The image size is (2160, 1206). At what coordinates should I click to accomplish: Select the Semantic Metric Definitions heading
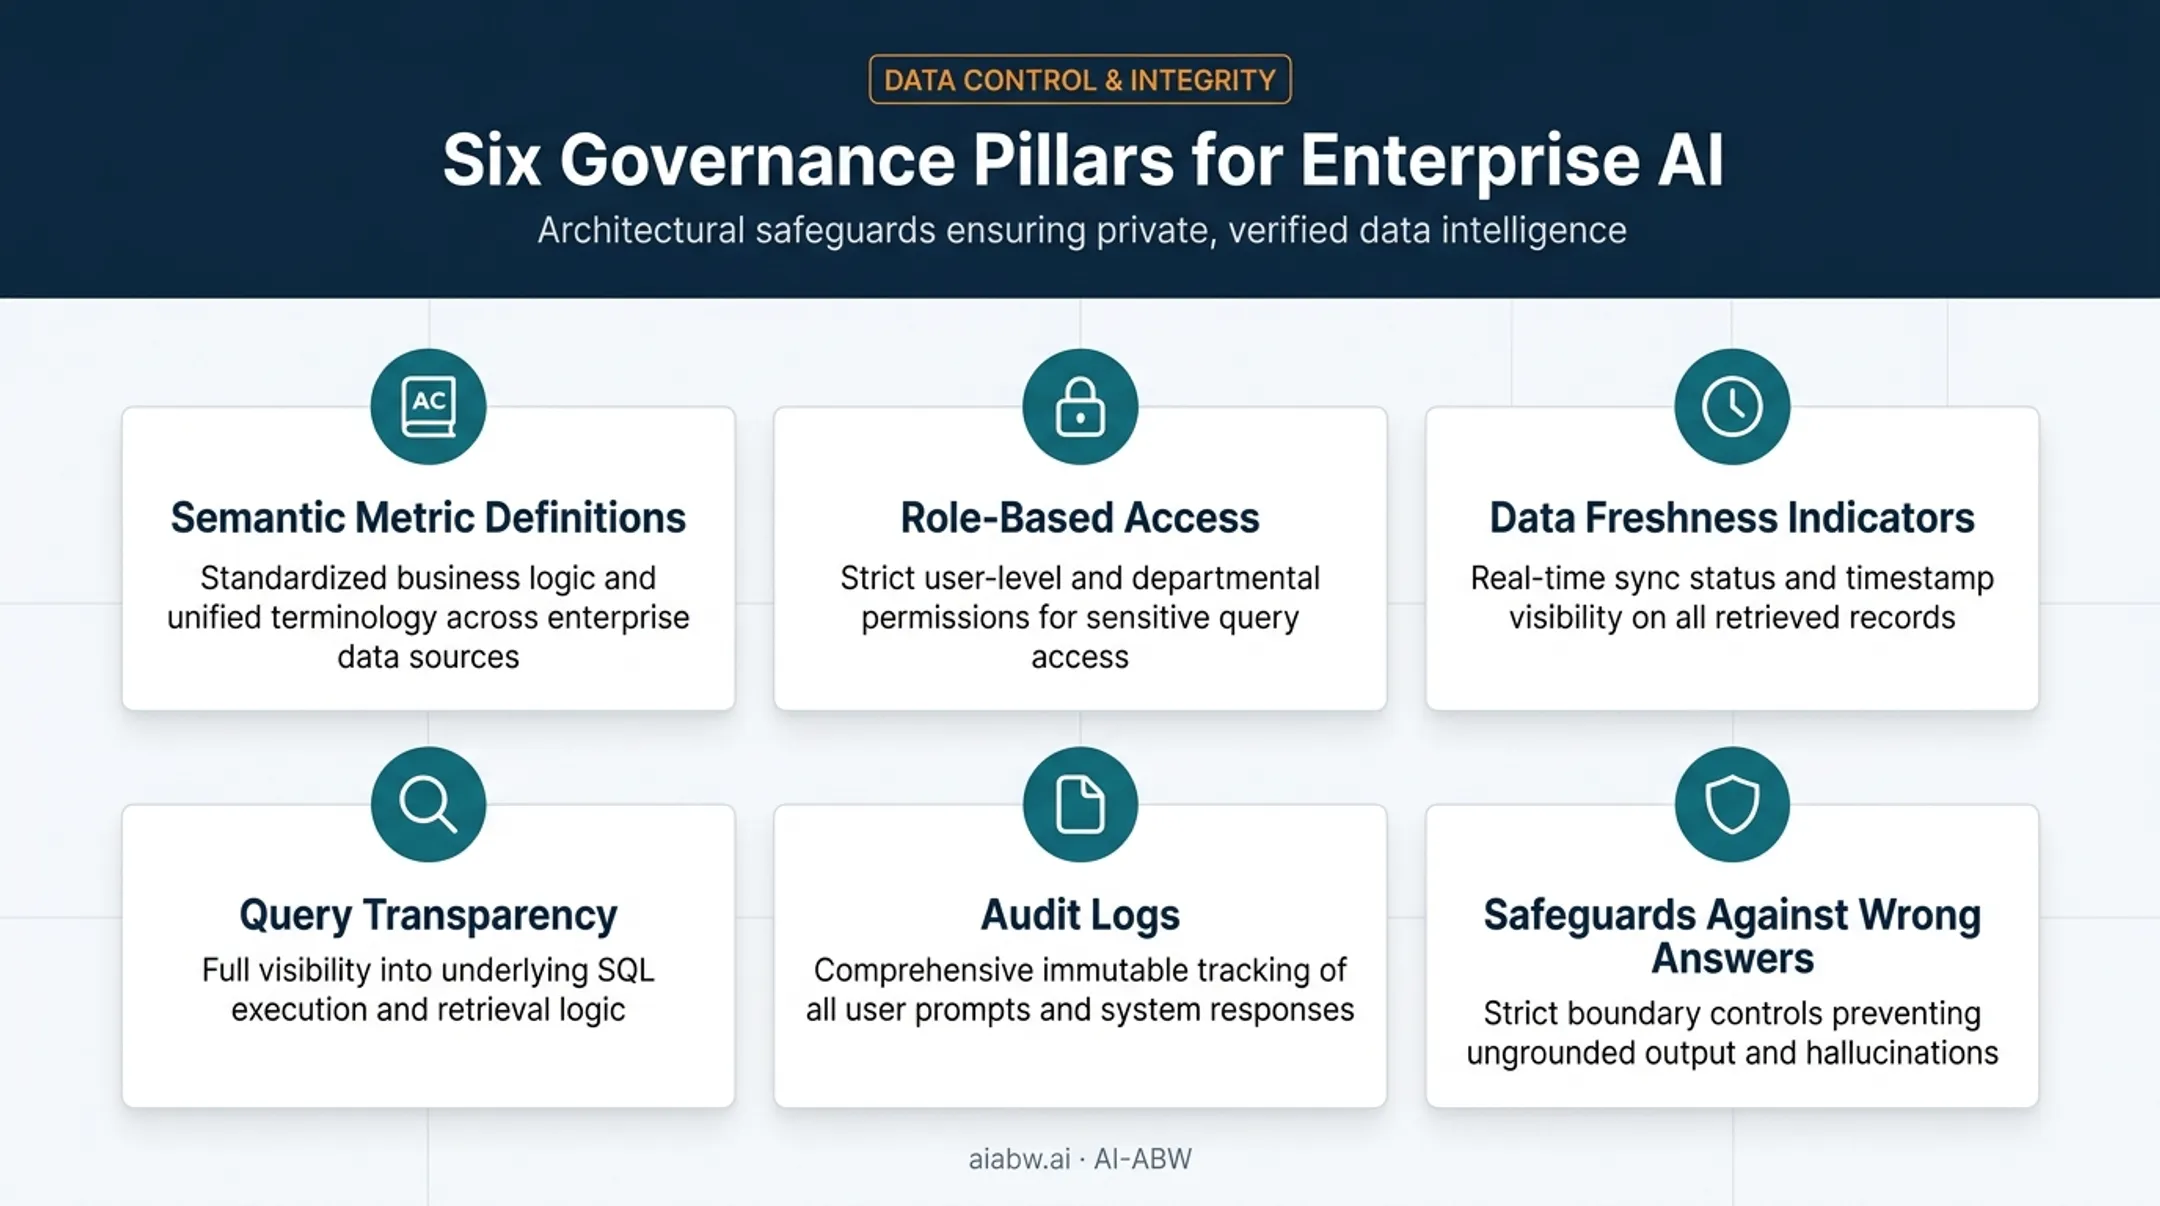428,518
